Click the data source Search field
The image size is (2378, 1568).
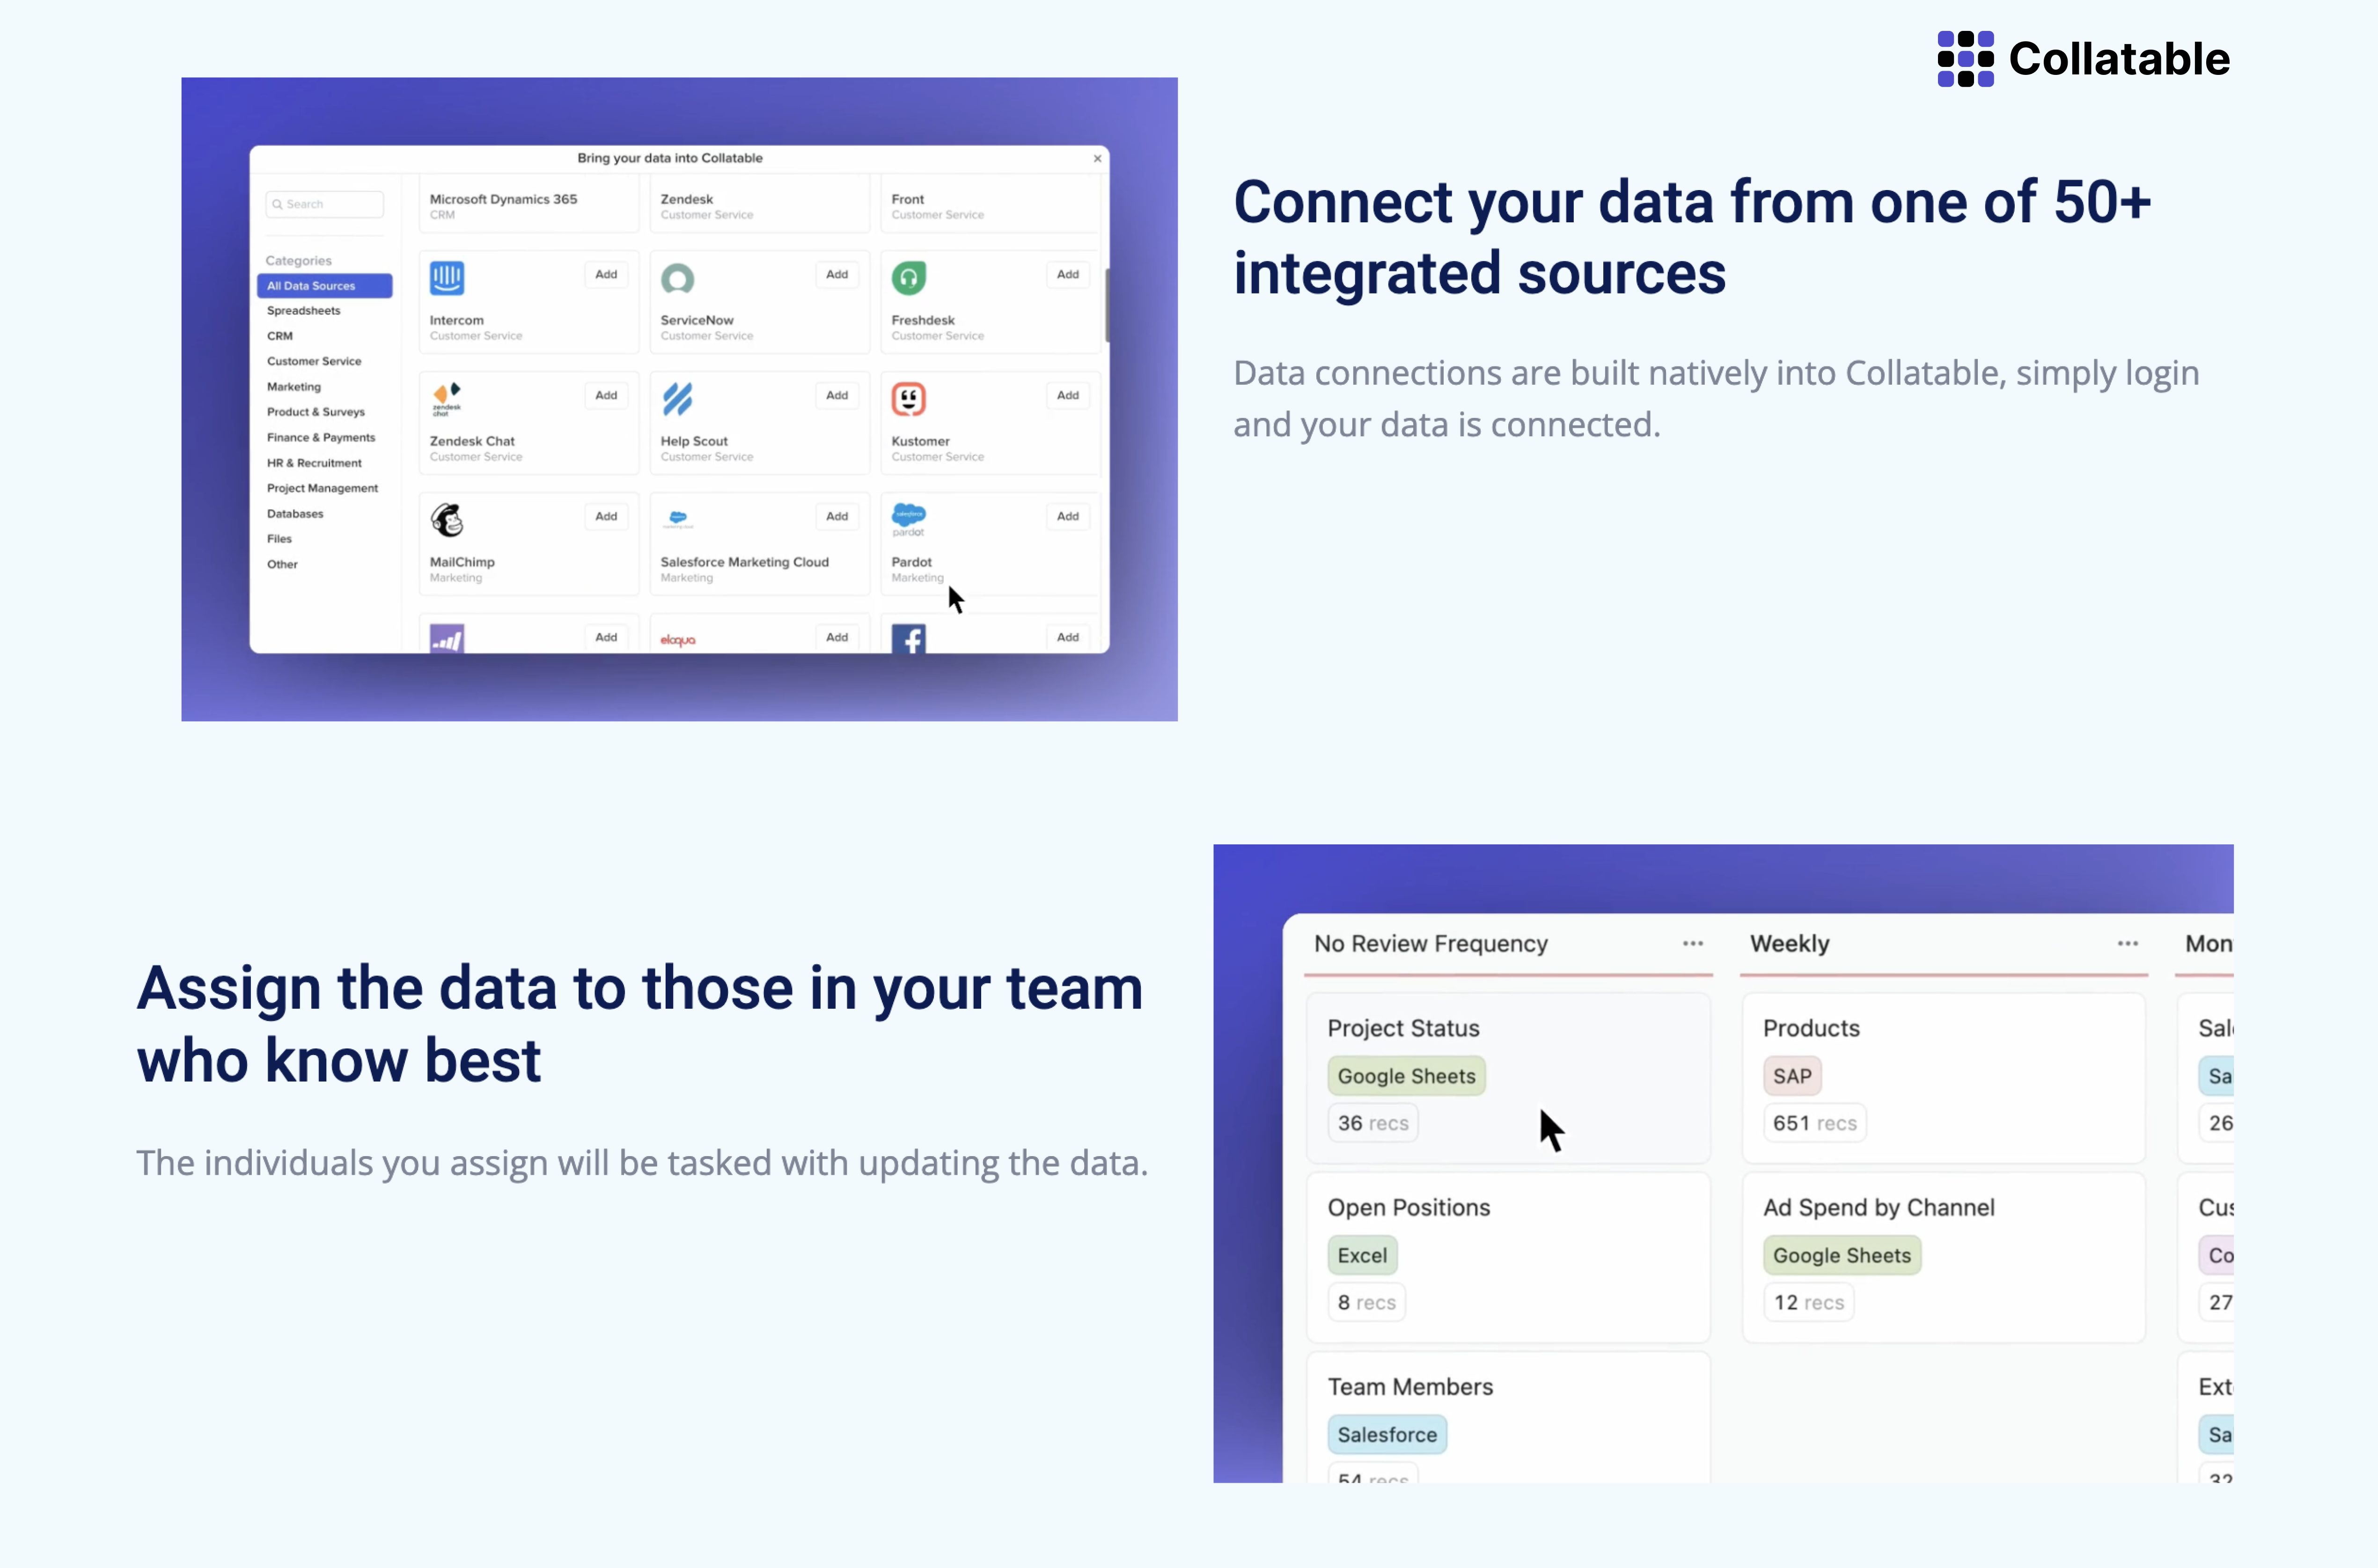[324, 204]
